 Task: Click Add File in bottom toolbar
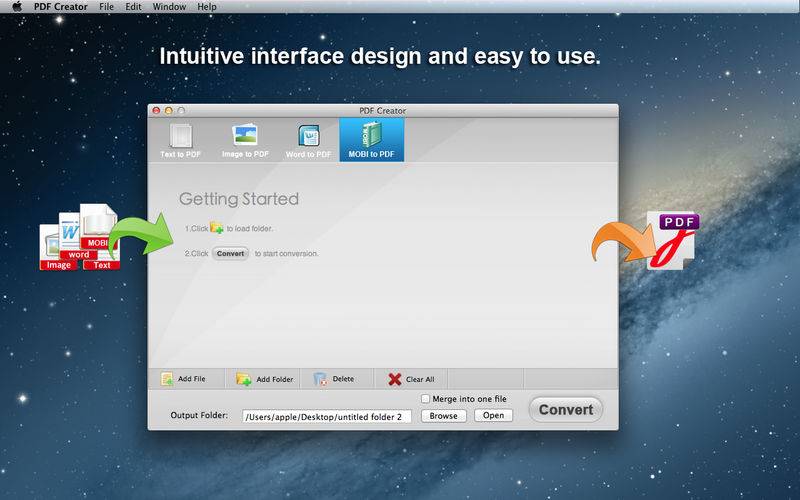(x=183, y=379)
